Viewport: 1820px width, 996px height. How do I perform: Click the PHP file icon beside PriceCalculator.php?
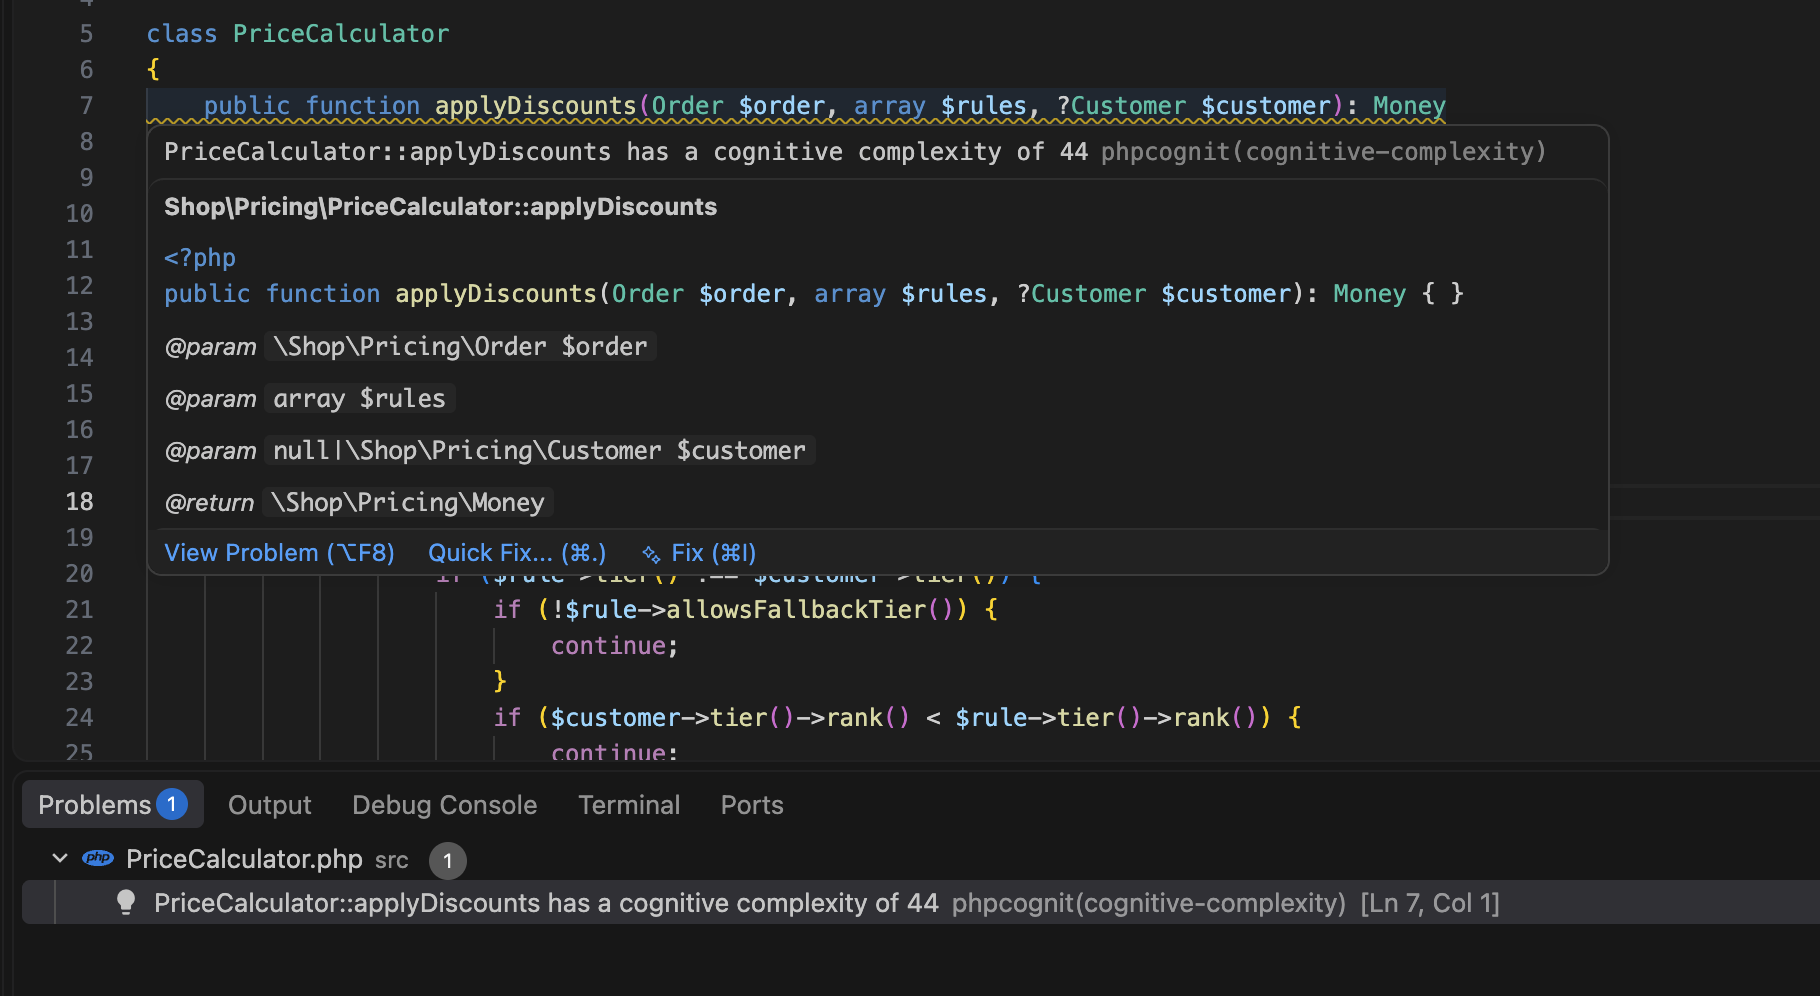click(x=98, y=858)
